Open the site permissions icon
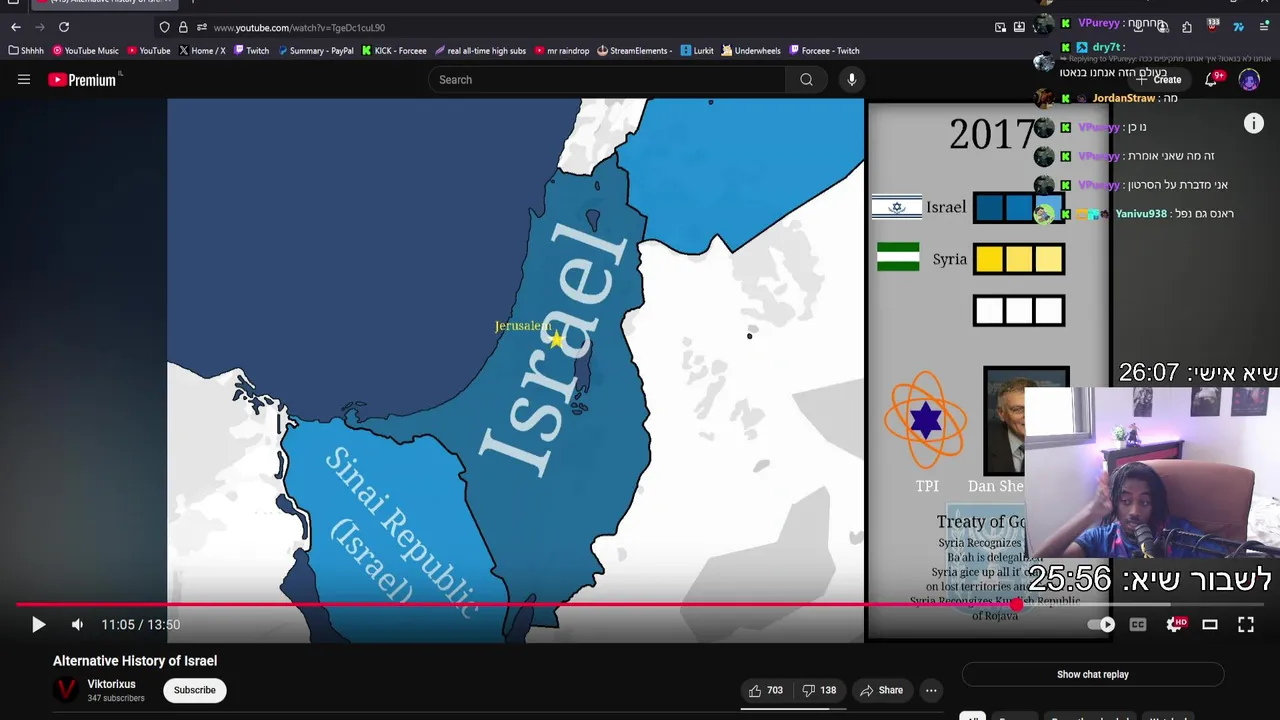The width and height of the screenshot is (1280, 720). (201, 27)
